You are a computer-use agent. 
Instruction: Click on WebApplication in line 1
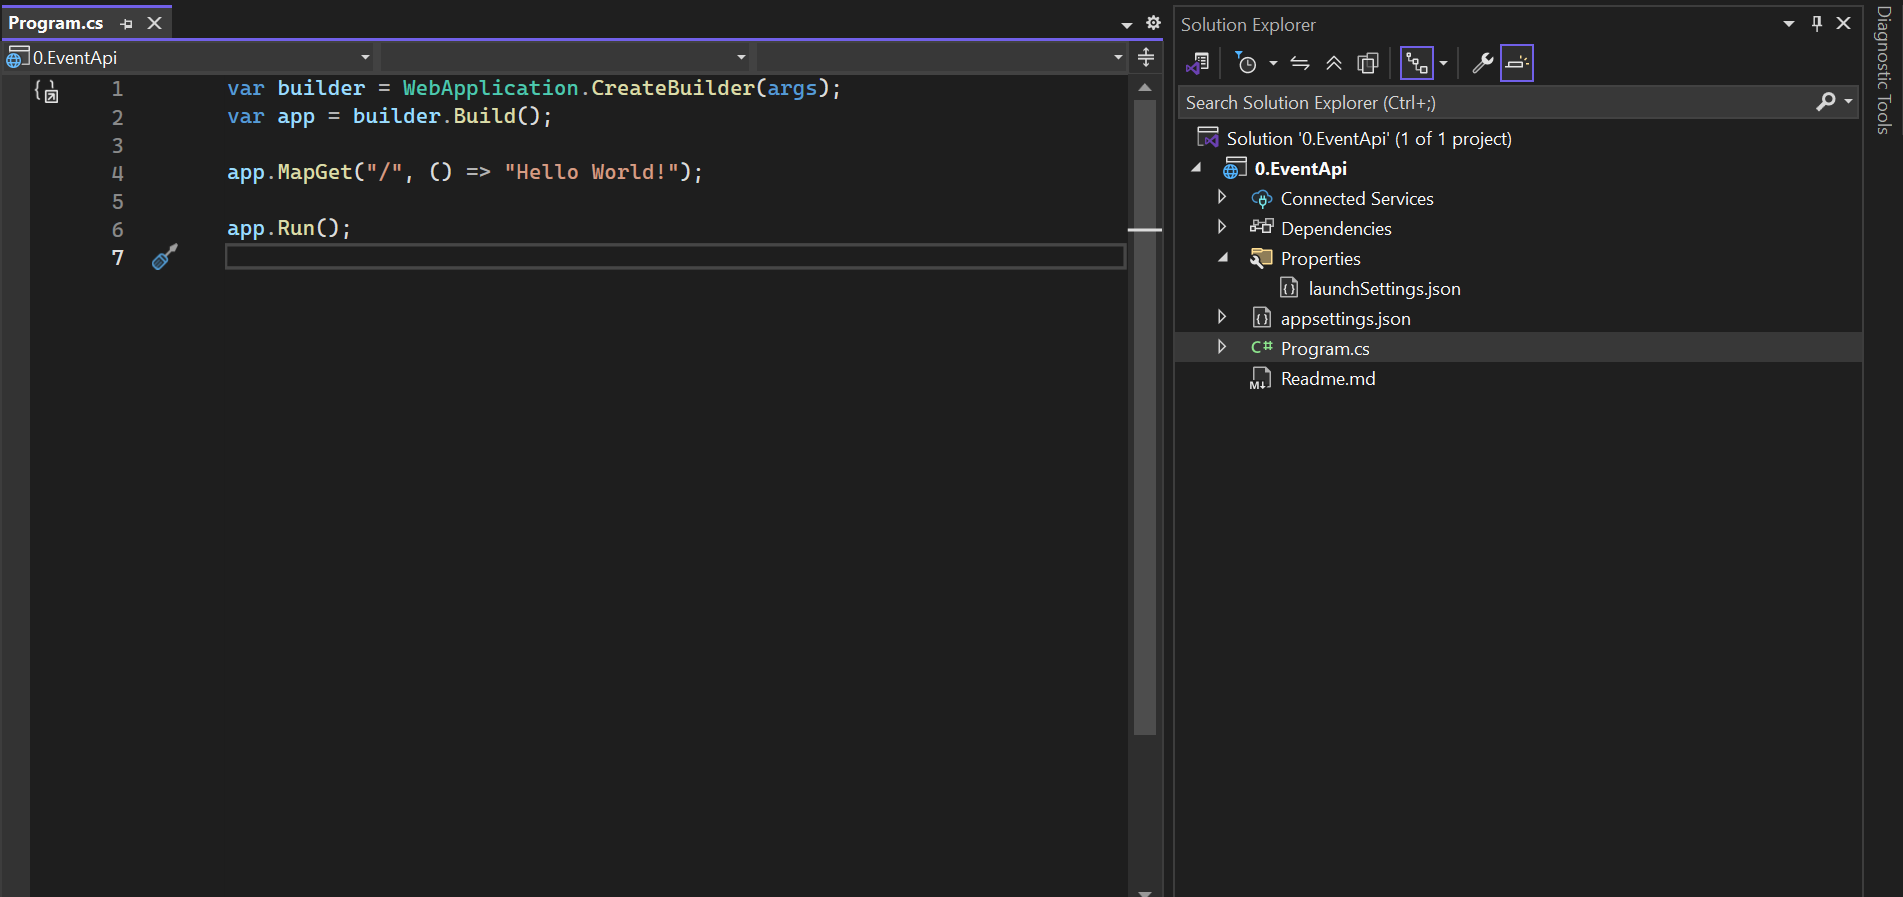point(490,88)
